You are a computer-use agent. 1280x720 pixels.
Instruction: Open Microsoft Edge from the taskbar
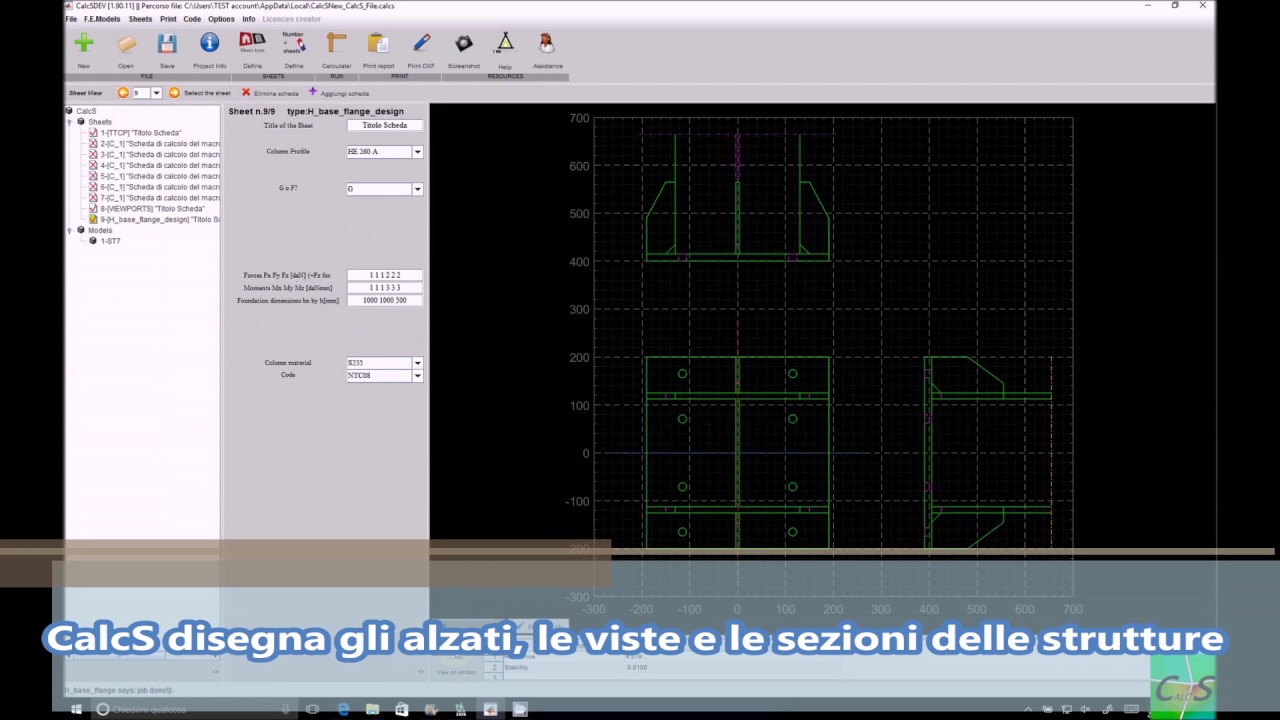click(x=343, y=709)
